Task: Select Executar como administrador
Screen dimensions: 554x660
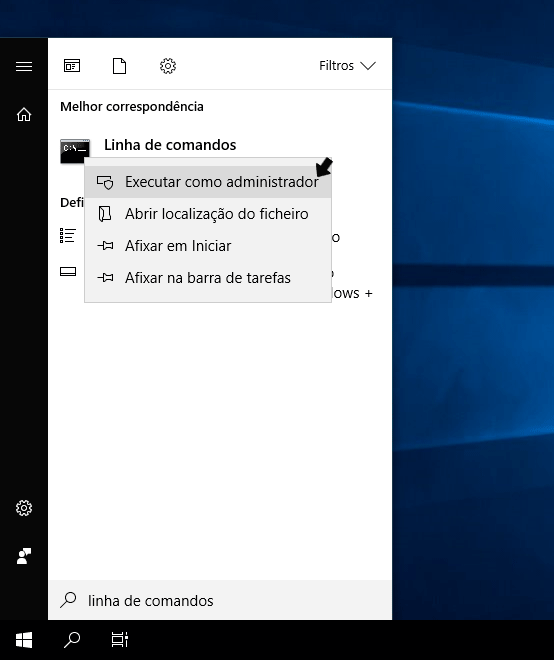Action: pyautogui.click(x=208, y=182)
